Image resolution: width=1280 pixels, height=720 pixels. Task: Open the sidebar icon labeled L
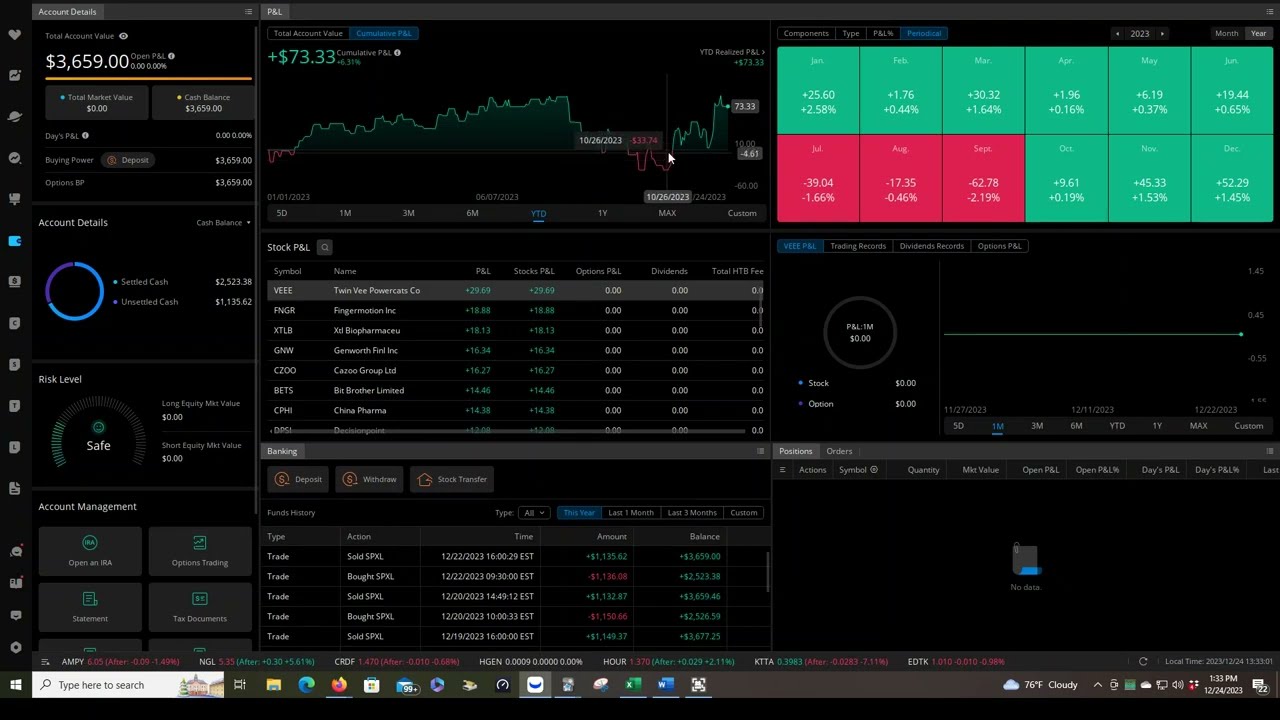15,447
